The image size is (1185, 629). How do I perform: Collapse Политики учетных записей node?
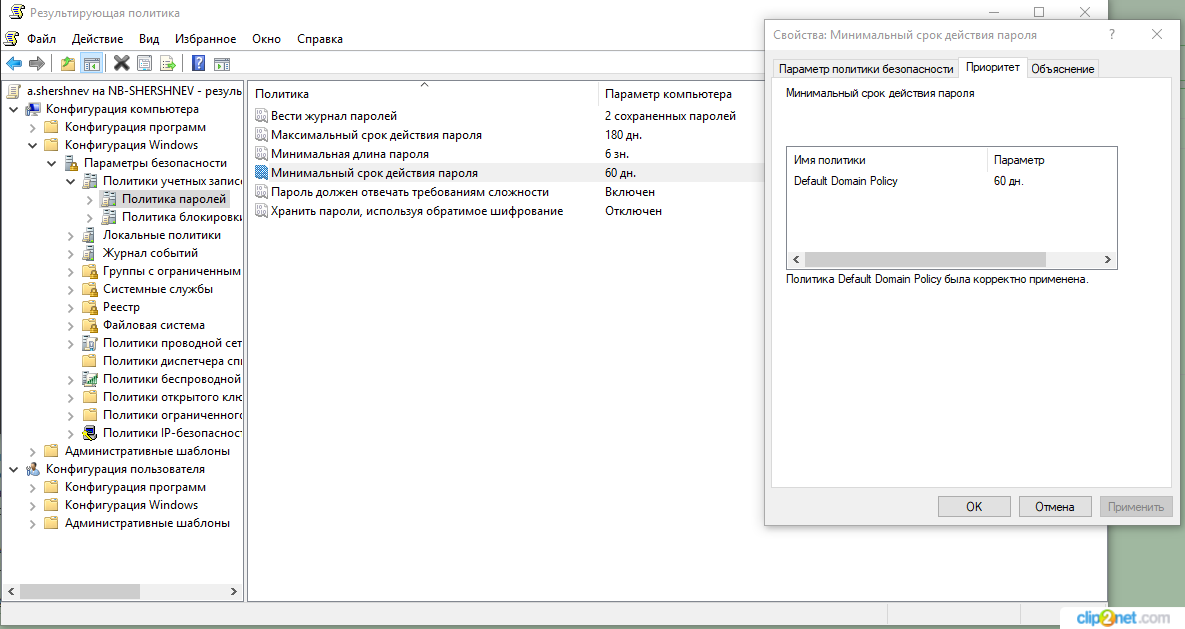(x=70, y=181)
